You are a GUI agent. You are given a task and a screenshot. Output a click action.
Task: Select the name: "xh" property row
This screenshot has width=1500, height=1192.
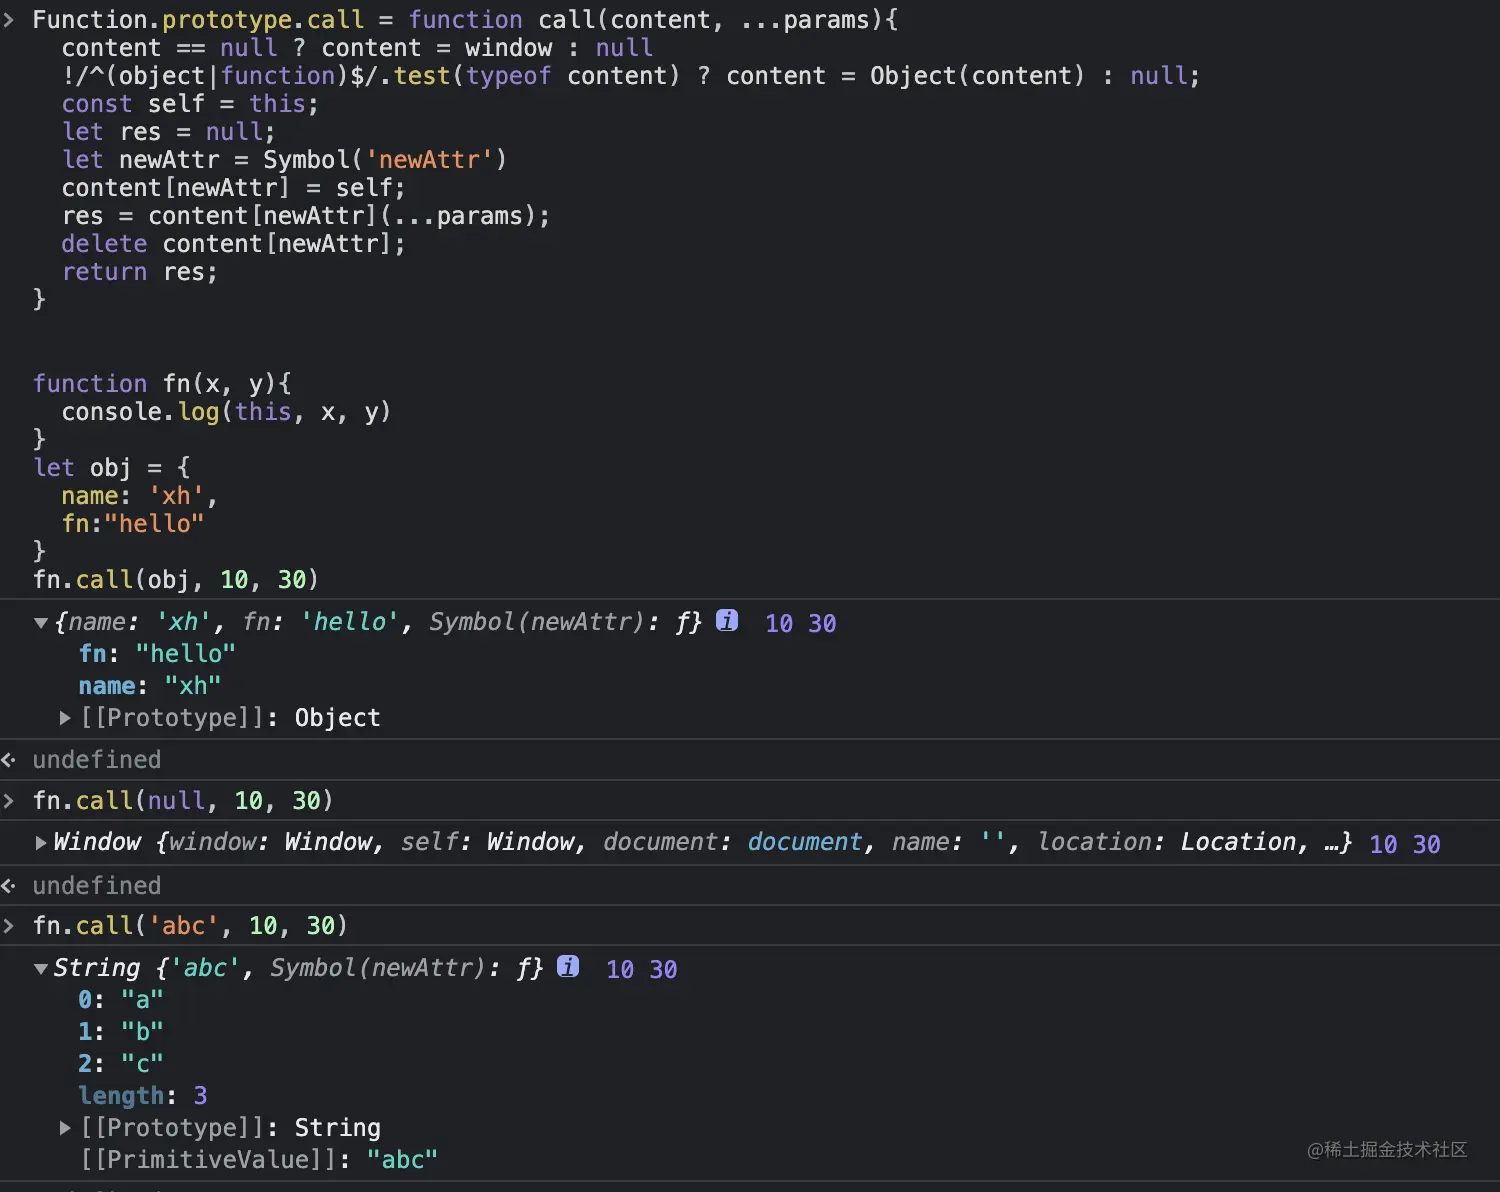pyautogui.click(x=150, y=686)
